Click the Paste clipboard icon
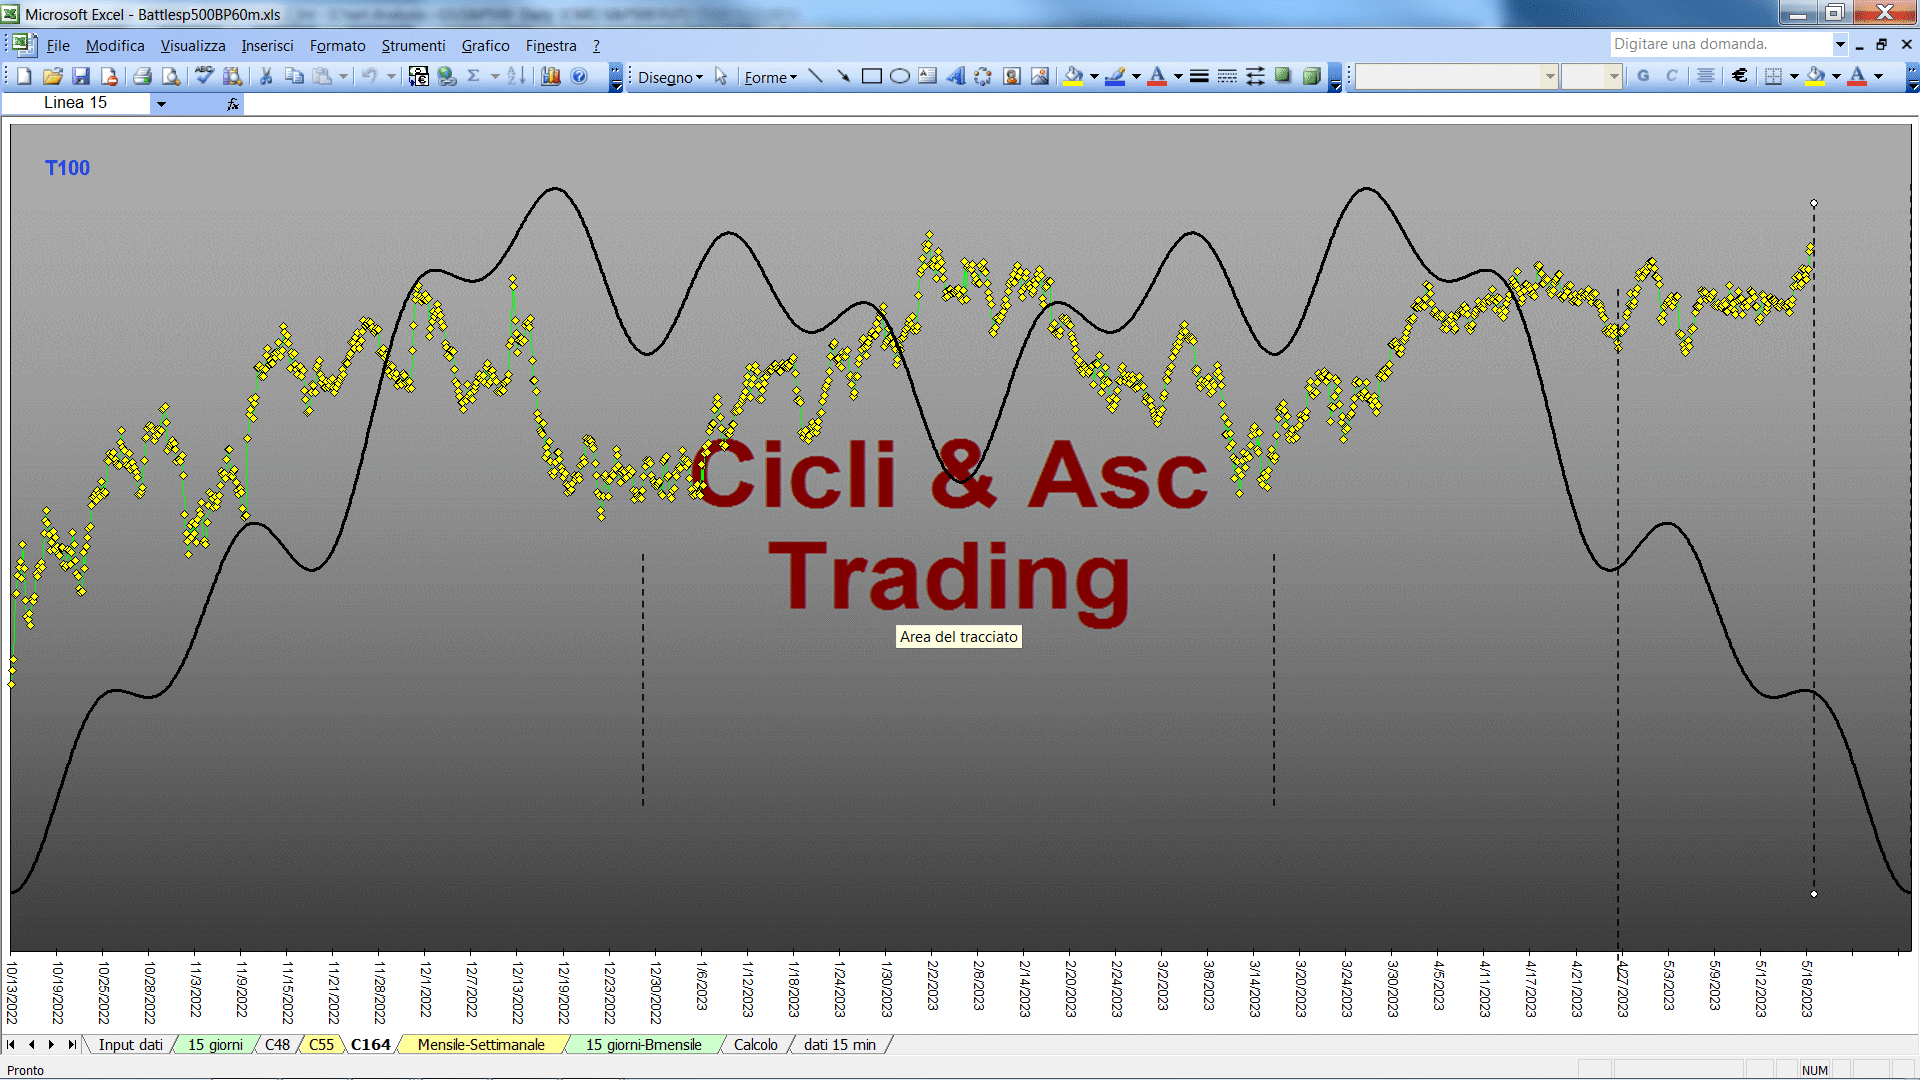 point(322,77)
